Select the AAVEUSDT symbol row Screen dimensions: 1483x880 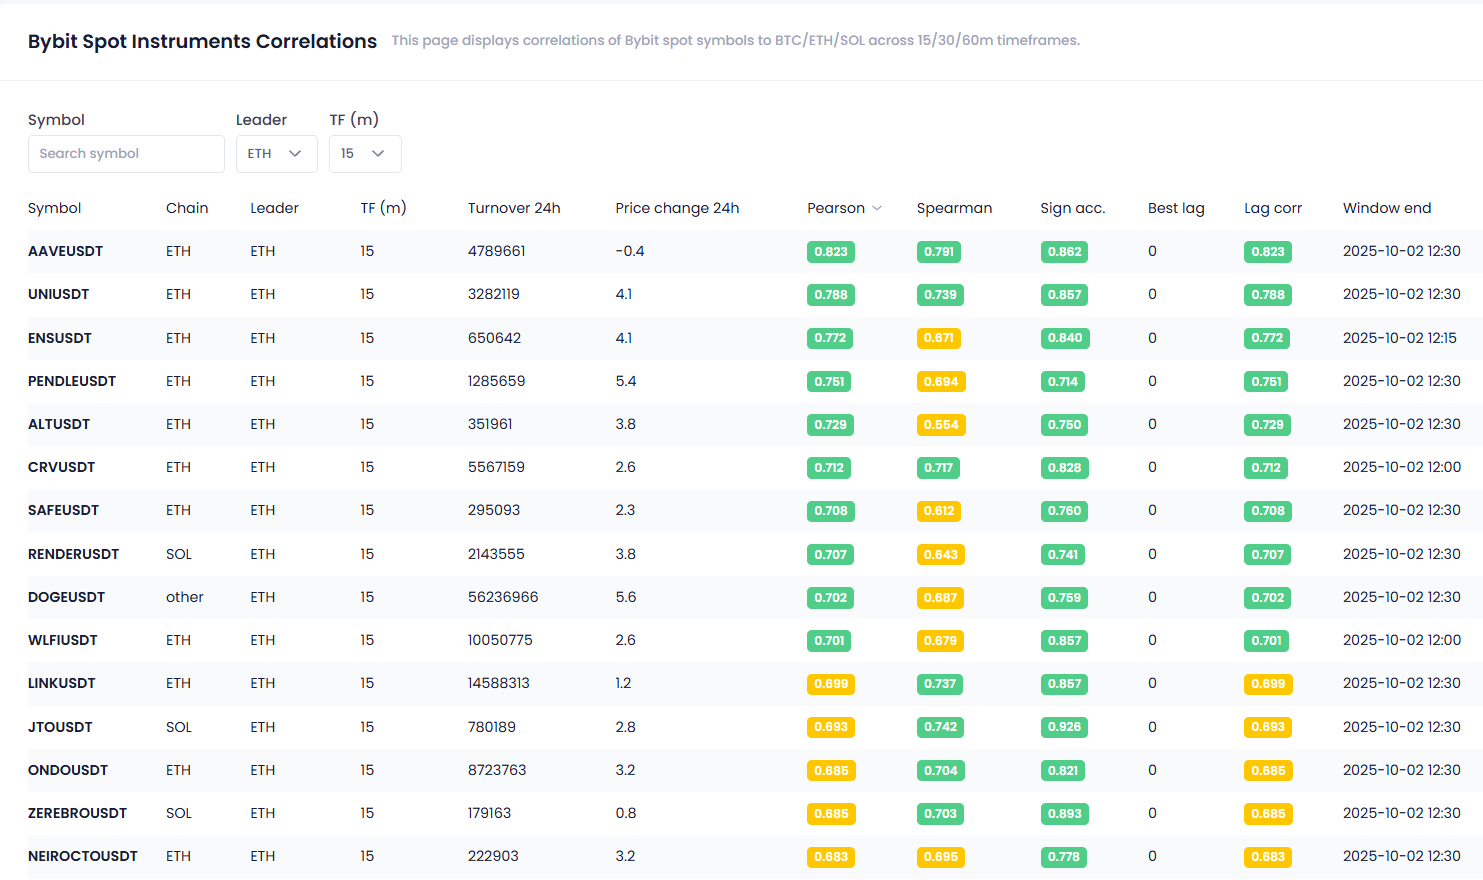click(755, 251)
